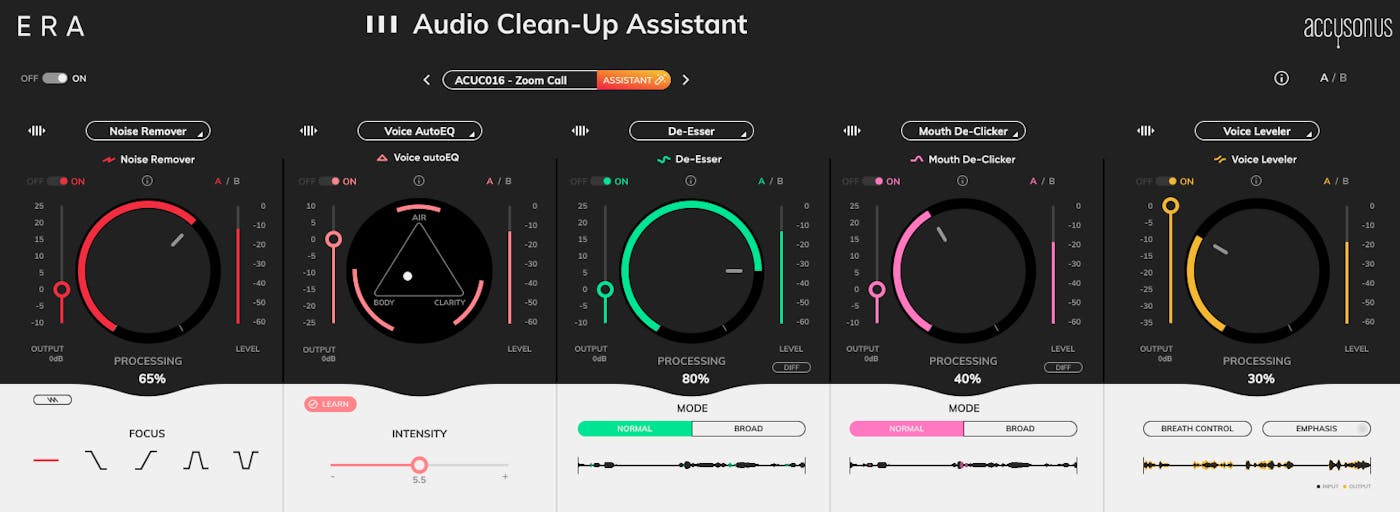Select the second focus shape, the downward slope icon
Screen dimensions: 1400x512
pyautogui.click(x=95, y=460)
